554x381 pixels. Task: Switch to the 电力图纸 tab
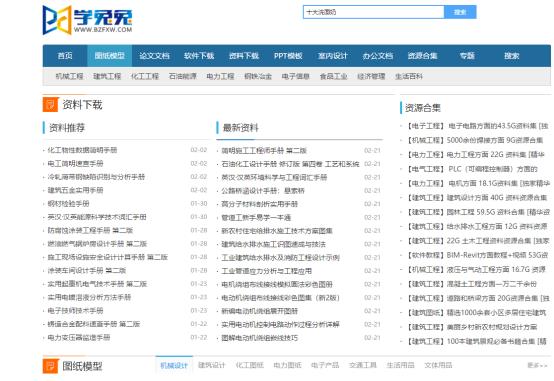pyautogui.click(x=287, y=365)
